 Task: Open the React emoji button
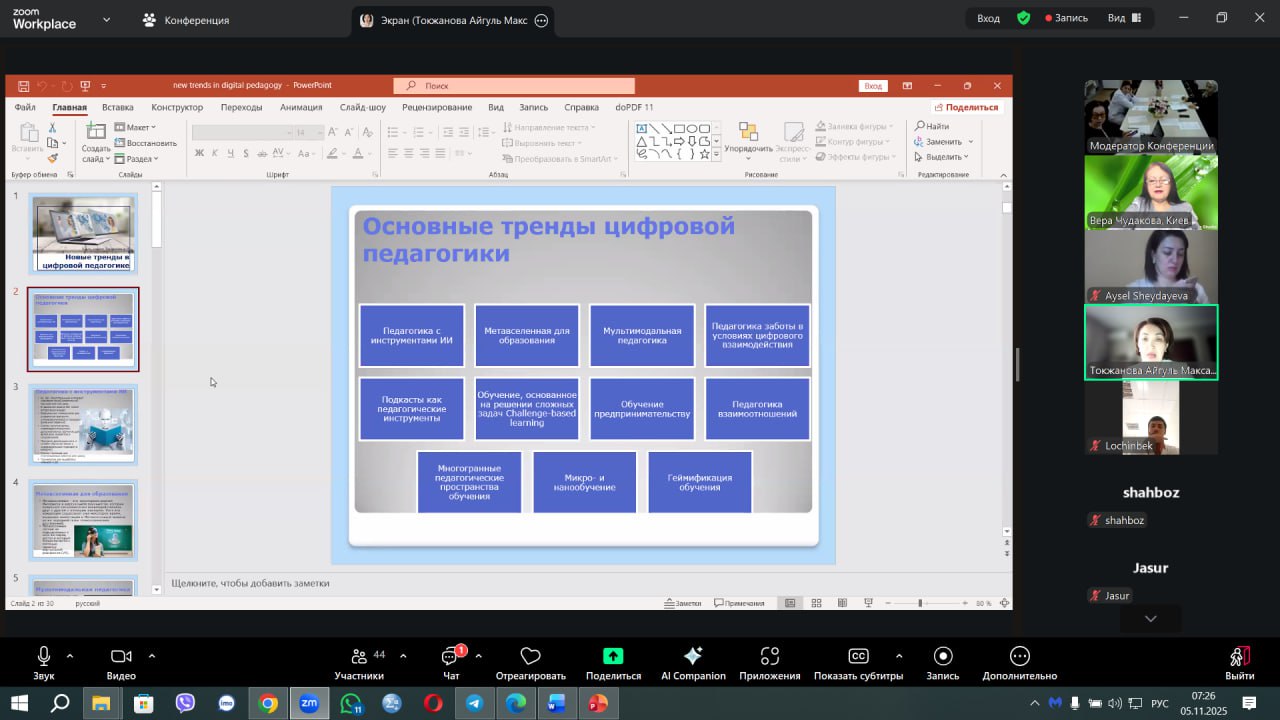coord(530,657)
